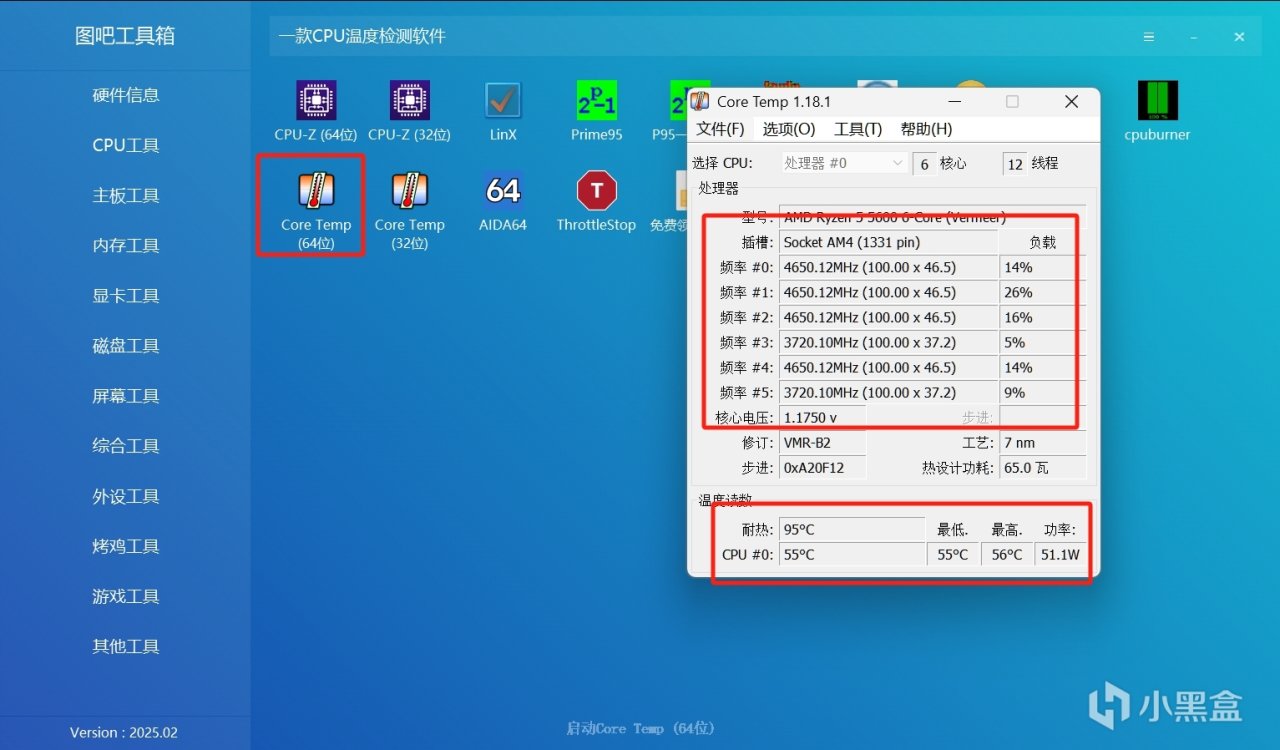Click the 65.0 瓦 thermal design power value
1280x750 pixels.
[x=1042, y=467]
